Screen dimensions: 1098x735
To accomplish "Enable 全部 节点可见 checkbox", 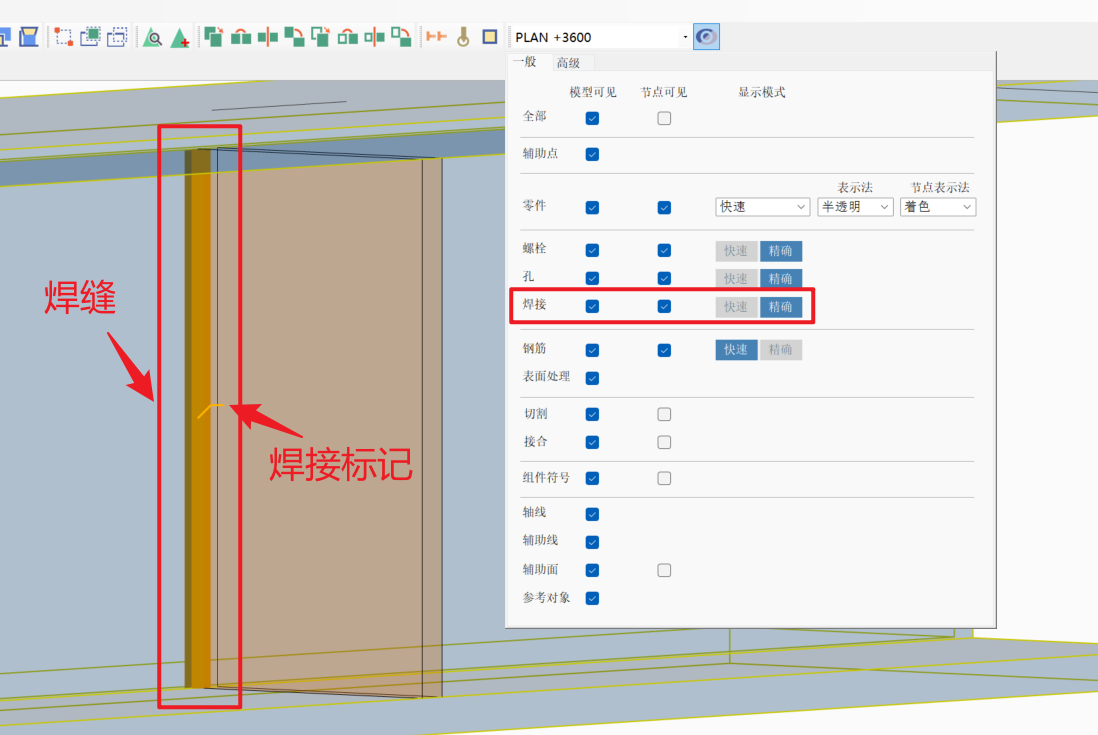I will (x=665, y=118).
